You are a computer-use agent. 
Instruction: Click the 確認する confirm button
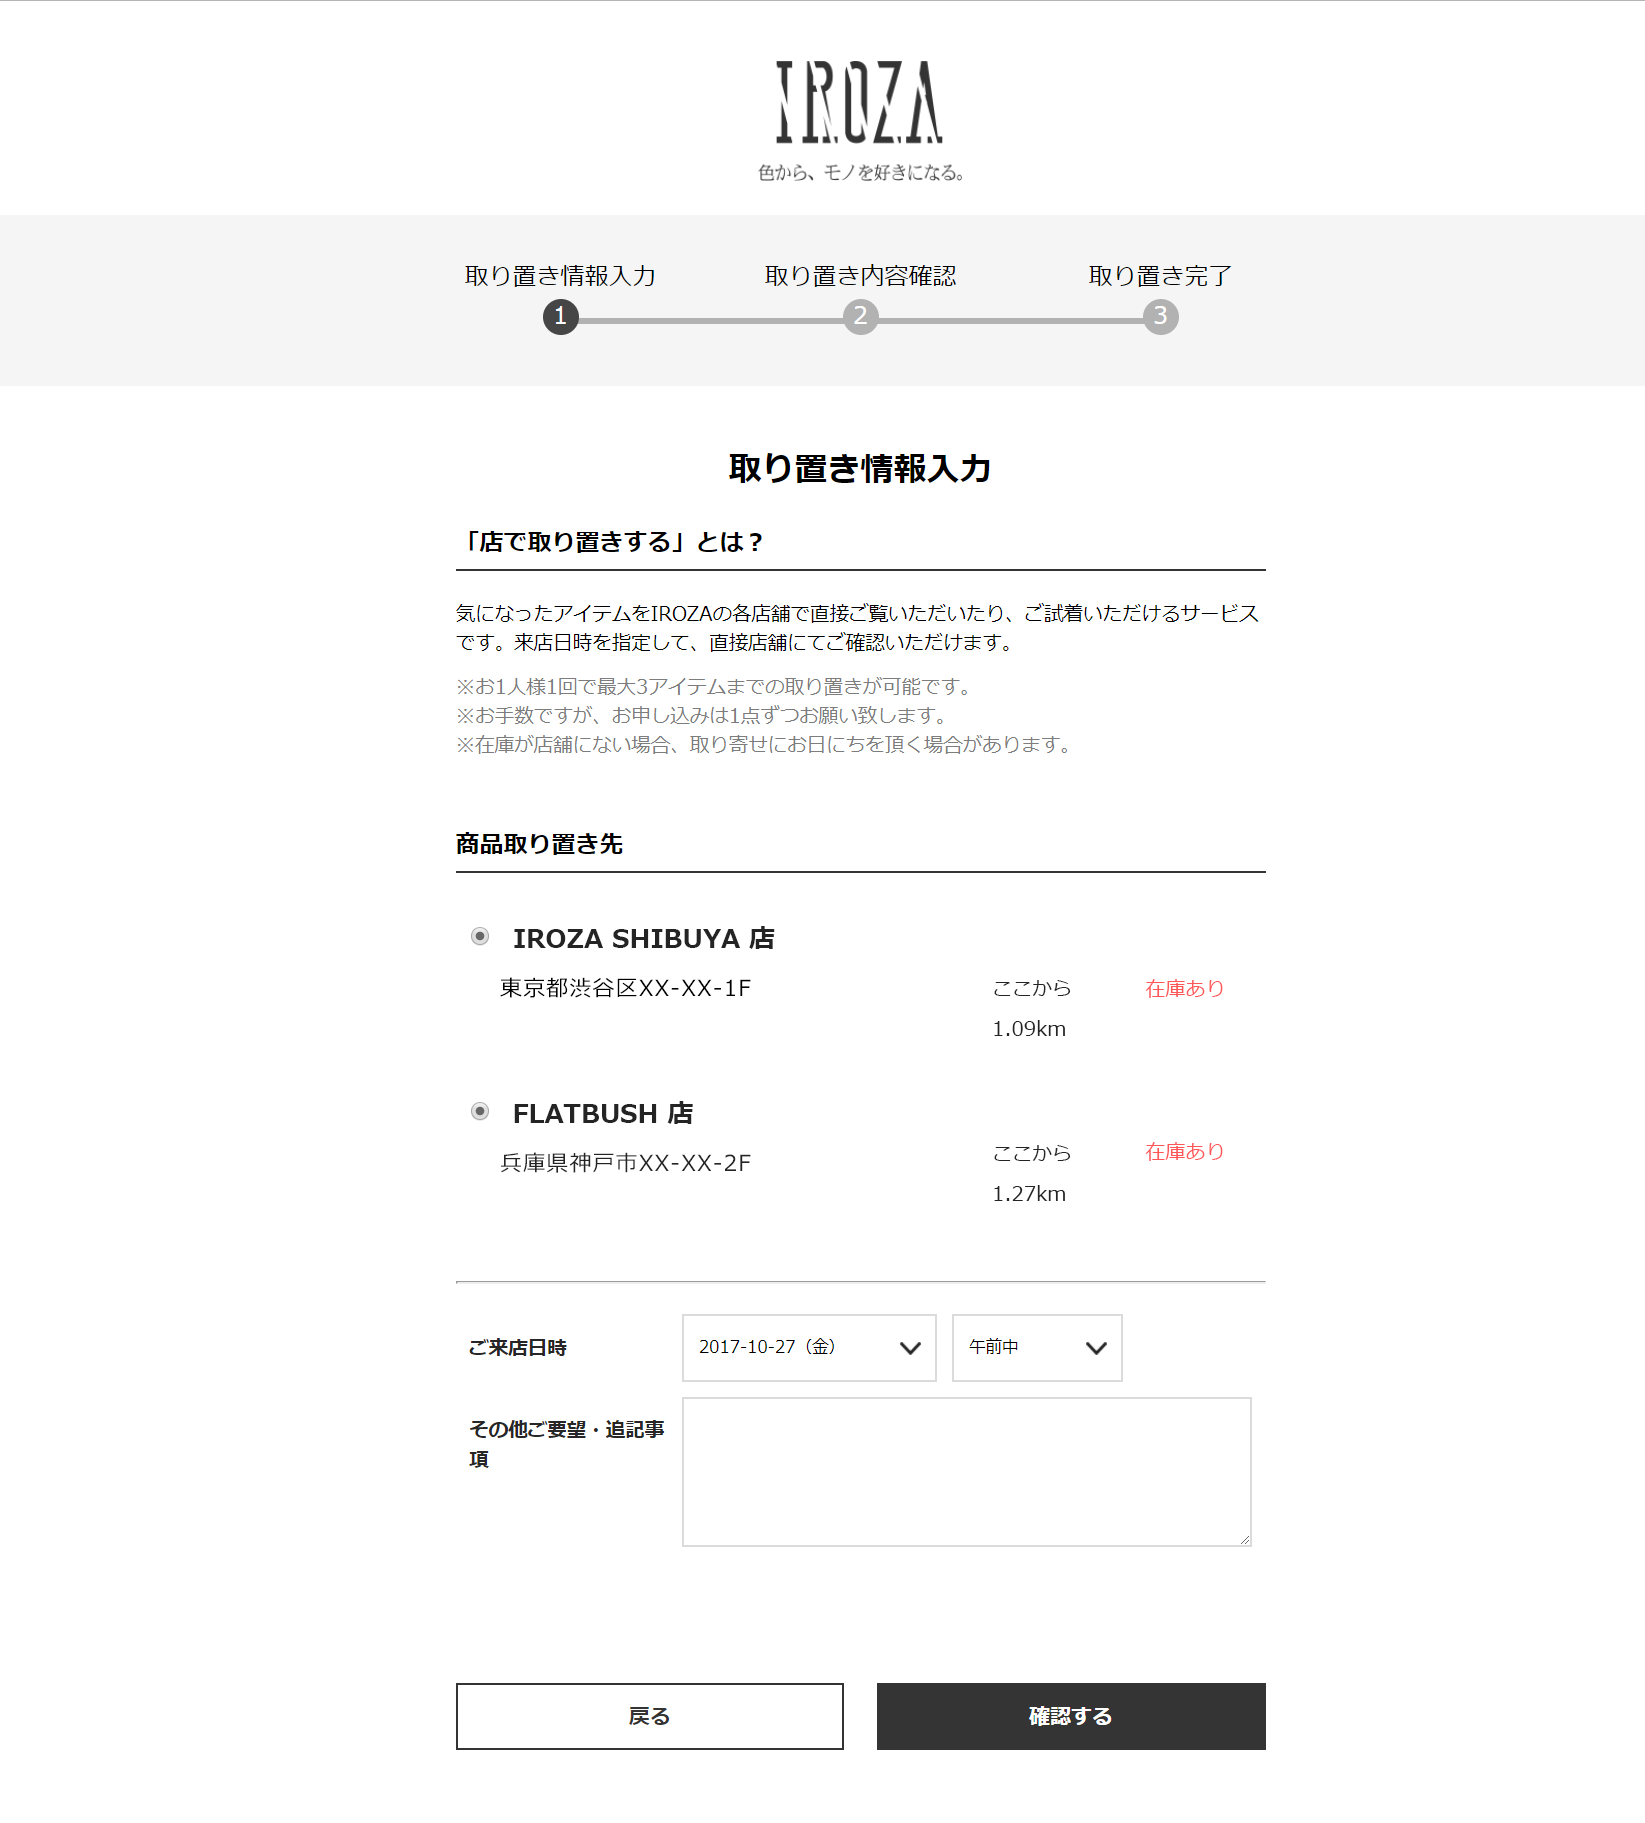(1071, 1716)
